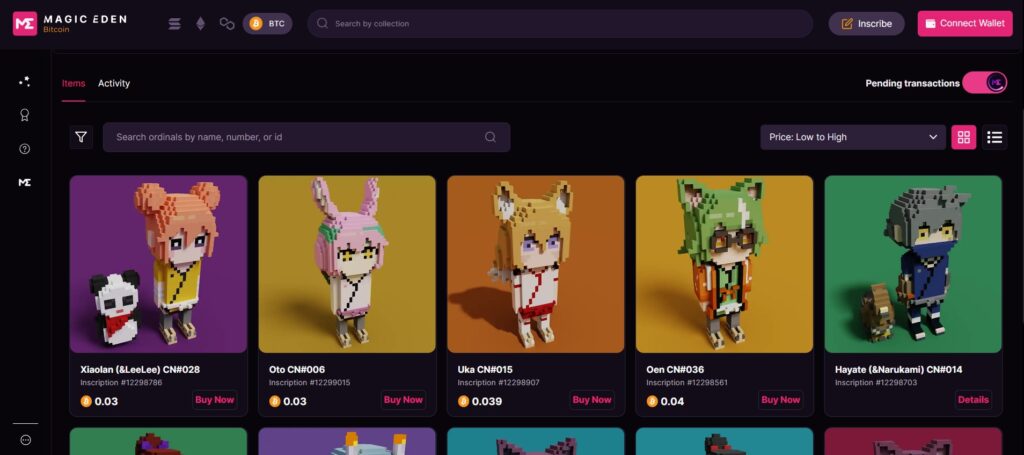The width and height of the screenshot is (1024, 455).
Task: Click Connect Wallet button
Action: point(965,24)
